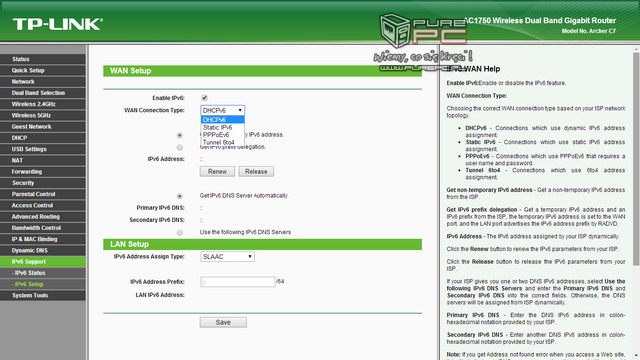Open Access Control settings
The width and height of the screenshot is (640, 360).
[43, 205]
